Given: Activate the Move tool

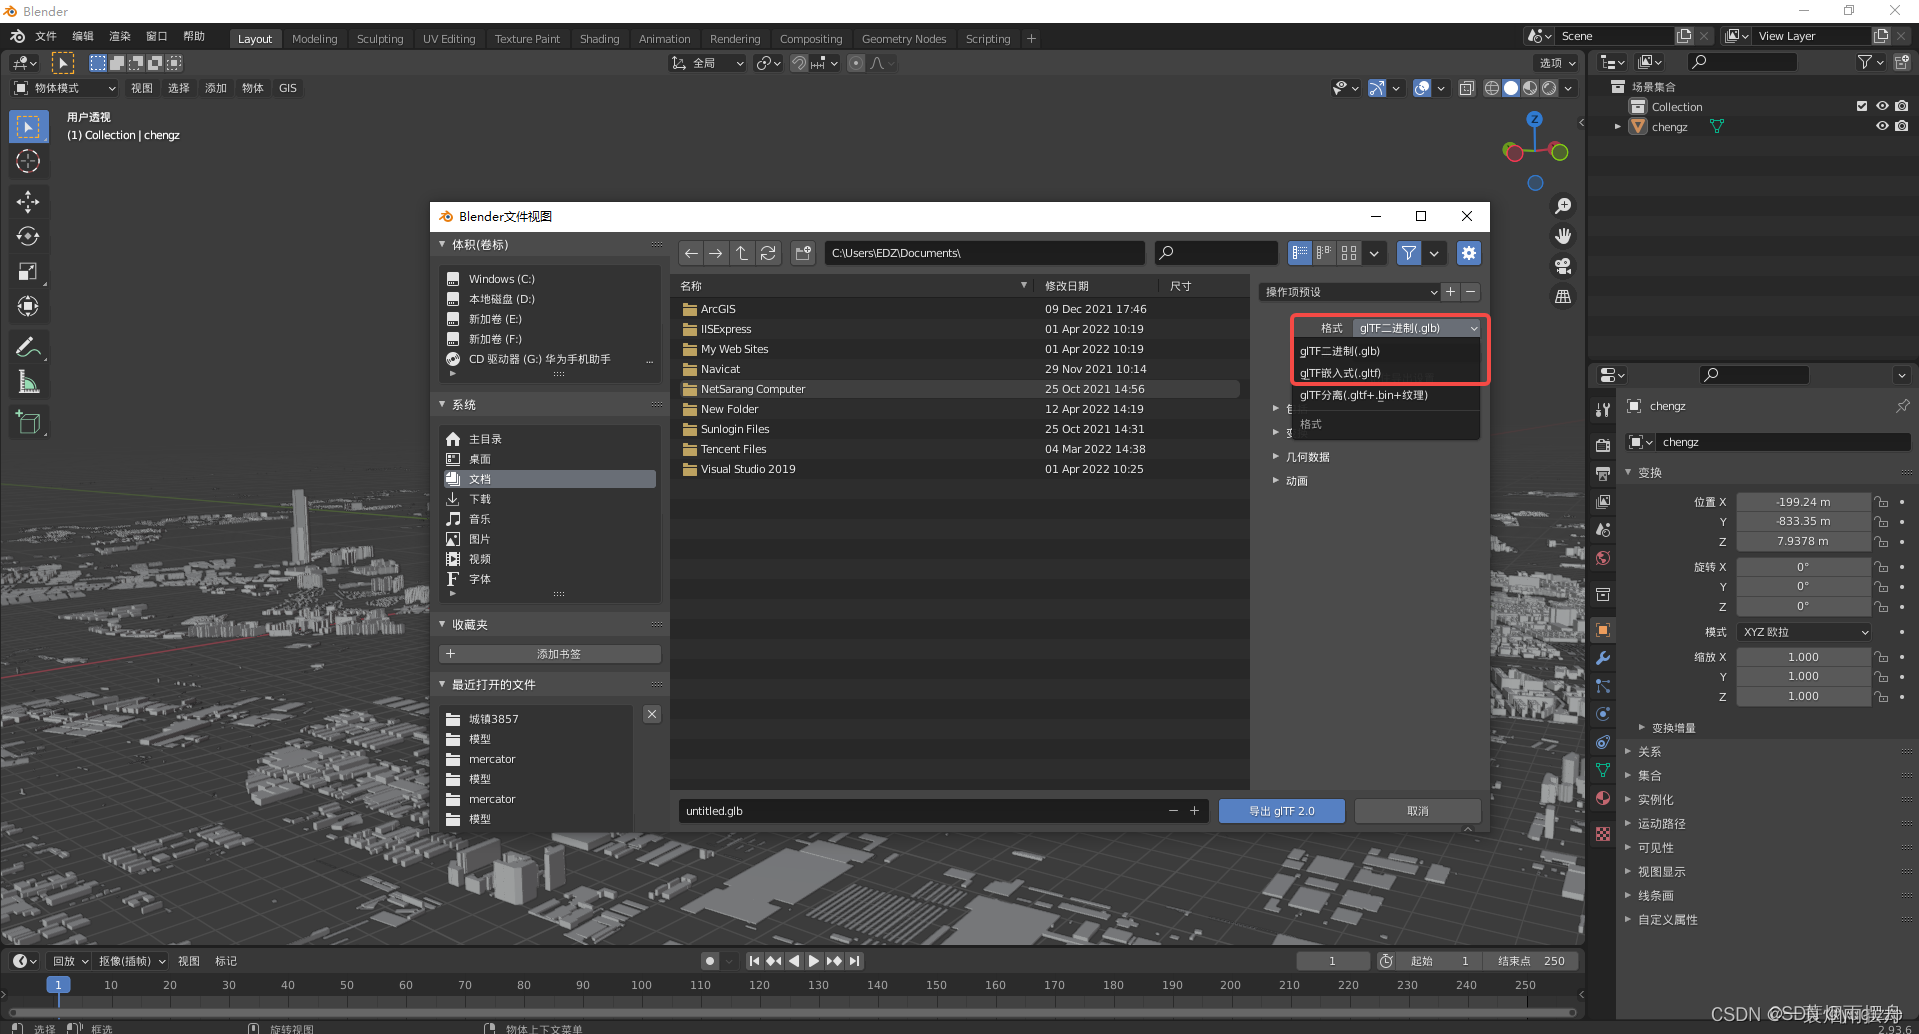Looking at the screenshot, I should click(28, 201).
